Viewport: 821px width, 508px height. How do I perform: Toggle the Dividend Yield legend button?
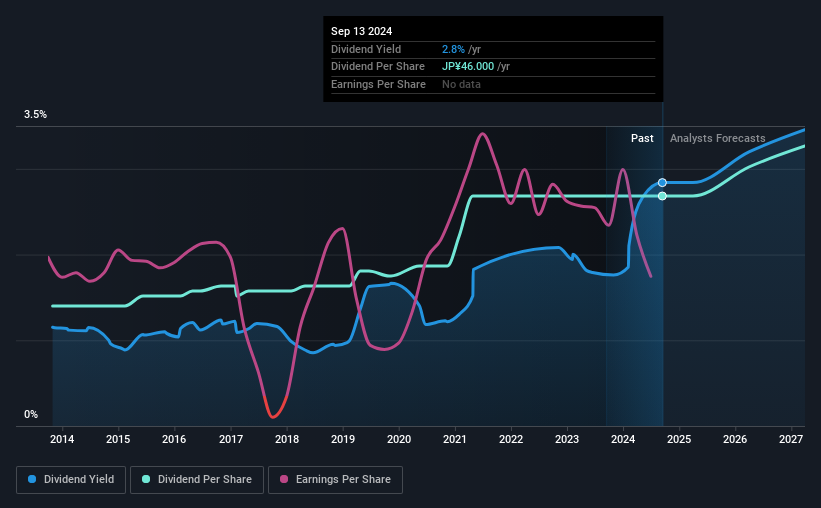(x=71, y=480)
